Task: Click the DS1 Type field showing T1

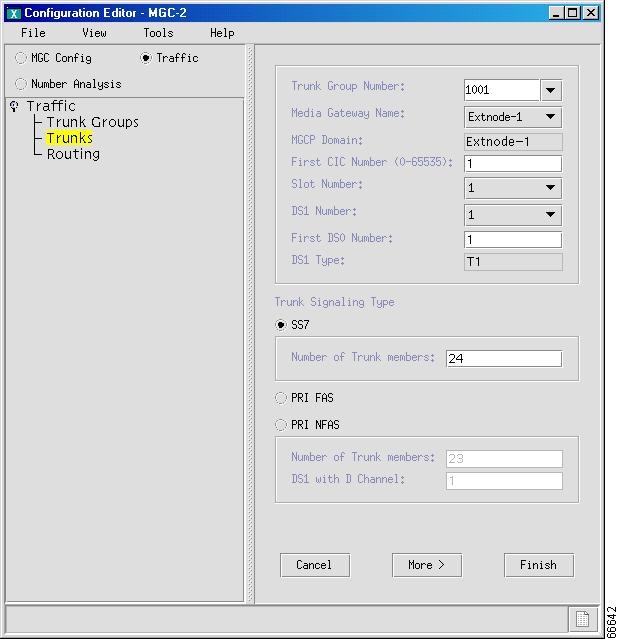Action: (513, 262)
